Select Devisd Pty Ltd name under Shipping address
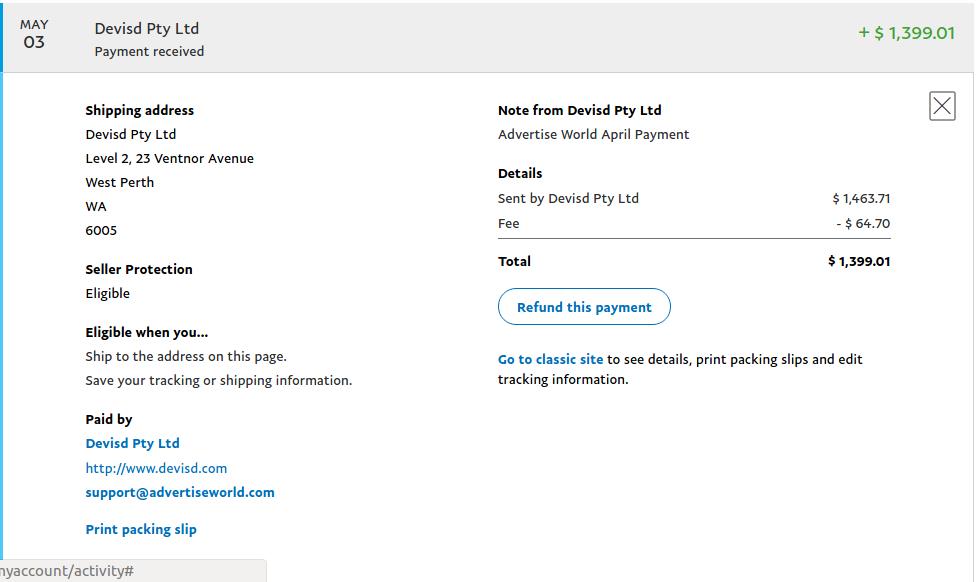 [131, 134]
